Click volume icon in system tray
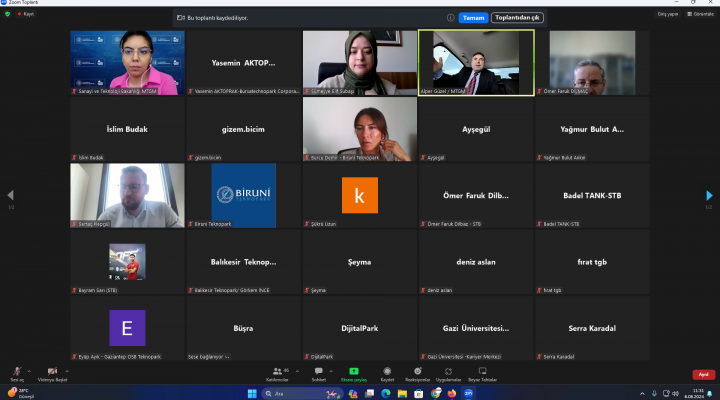720x400 pixels. point(675,394)
